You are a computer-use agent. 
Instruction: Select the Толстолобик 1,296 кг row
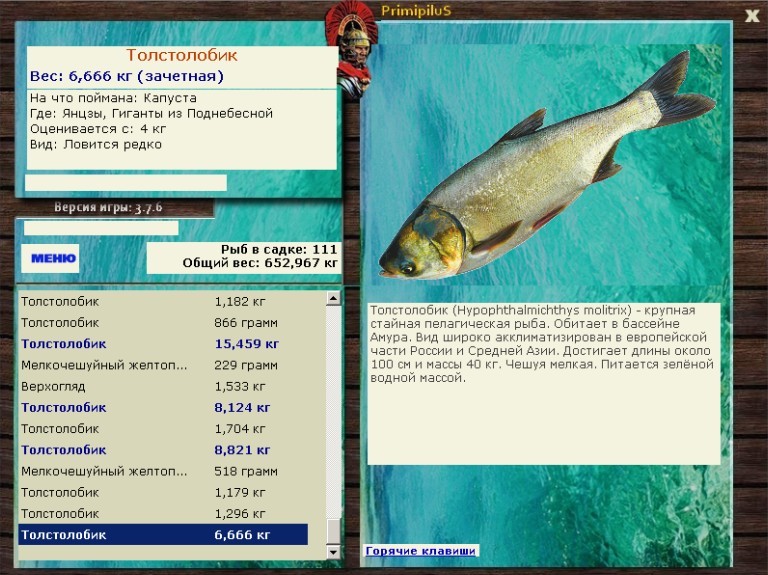[163, 514]
